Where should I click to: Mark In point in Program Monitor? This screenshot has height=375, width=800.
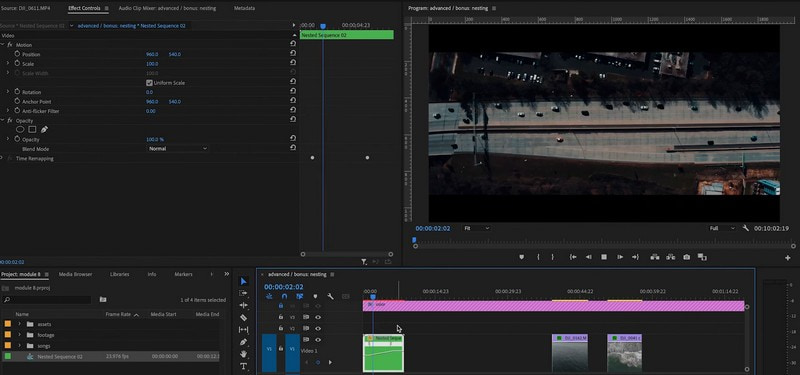coord(538,257)
